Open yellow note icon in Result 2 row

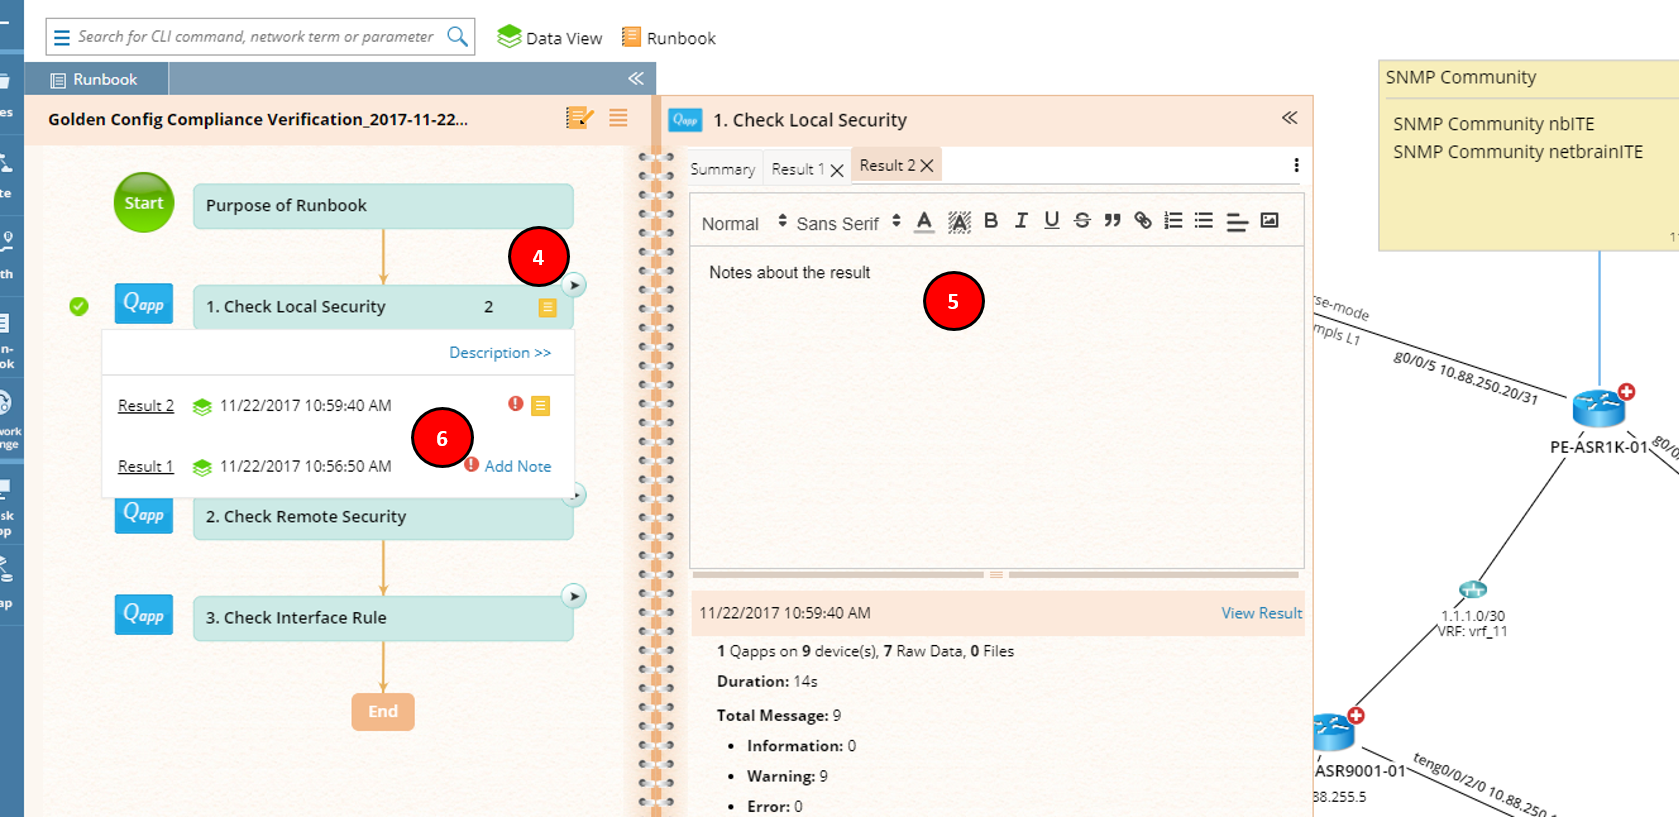[x=540, y=405]
